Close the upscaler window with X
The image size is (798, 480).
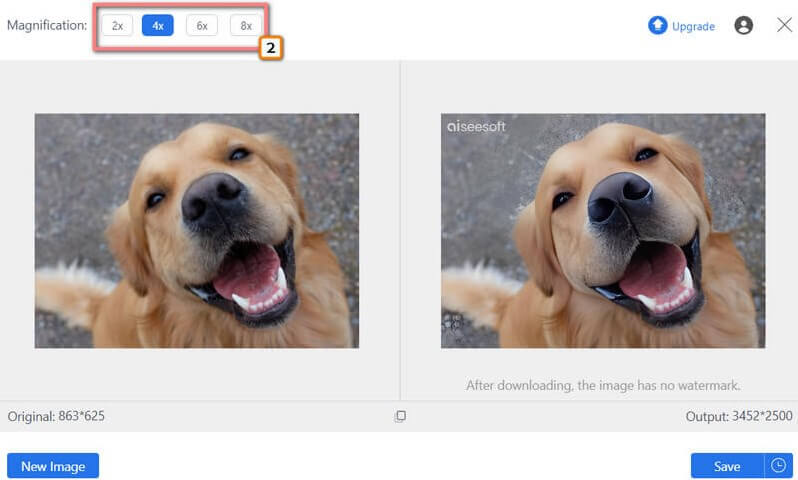point(784,24)
